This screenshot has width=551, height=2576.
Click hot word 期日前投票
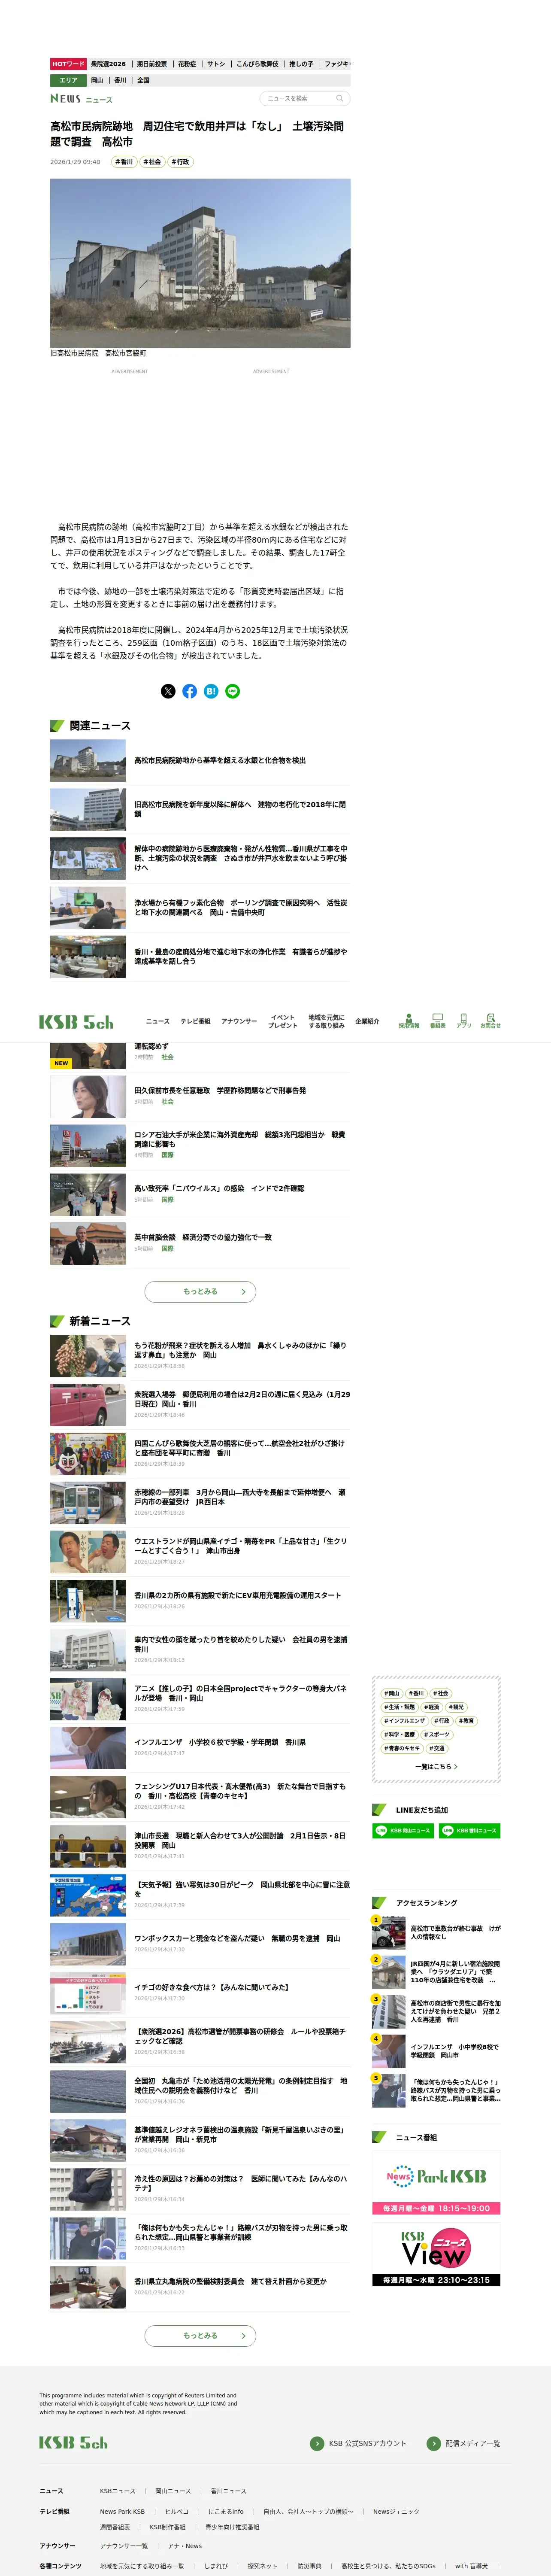[152, 64]
